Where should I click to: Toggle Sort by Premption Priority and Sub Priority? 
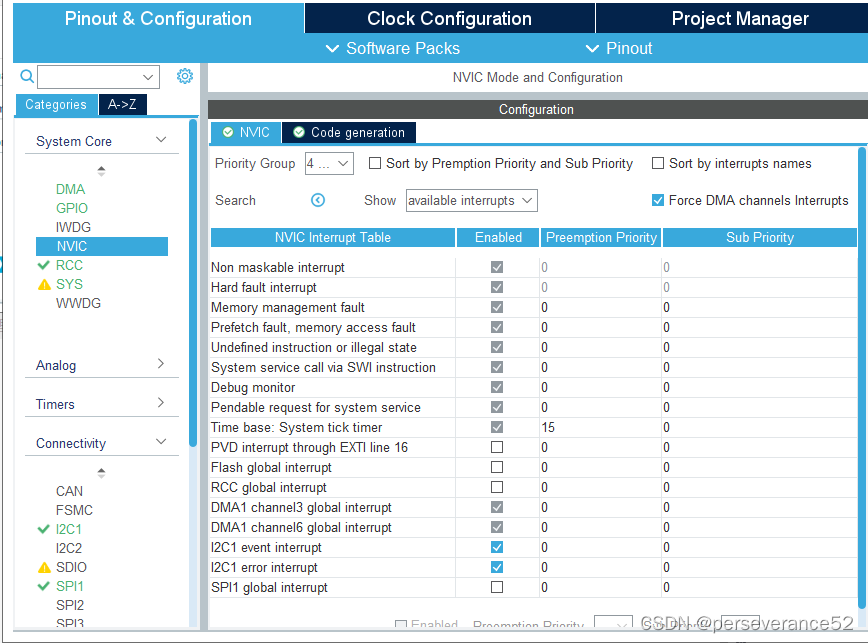tap(375, 163)
